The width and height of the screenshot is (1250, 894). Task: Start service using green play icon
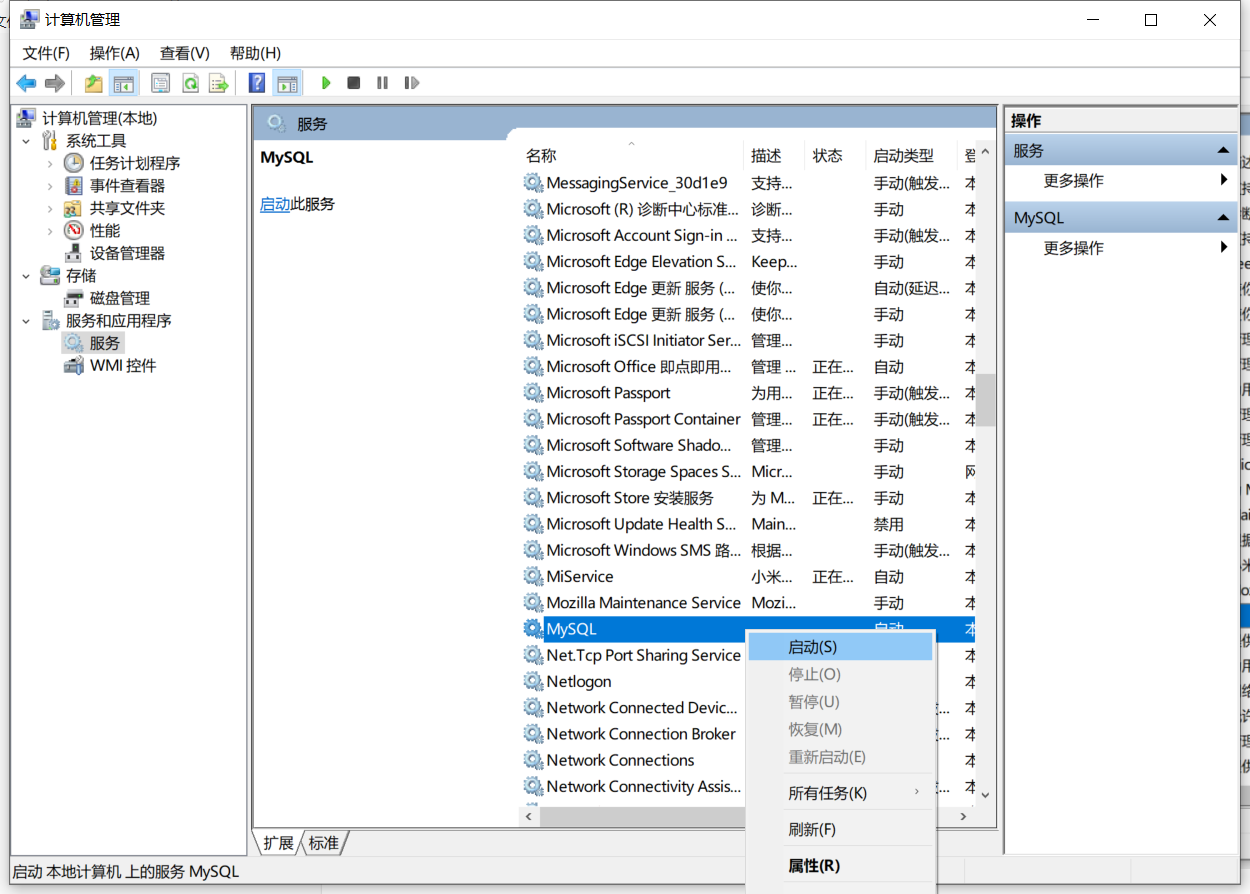click(x=325, y=83)
